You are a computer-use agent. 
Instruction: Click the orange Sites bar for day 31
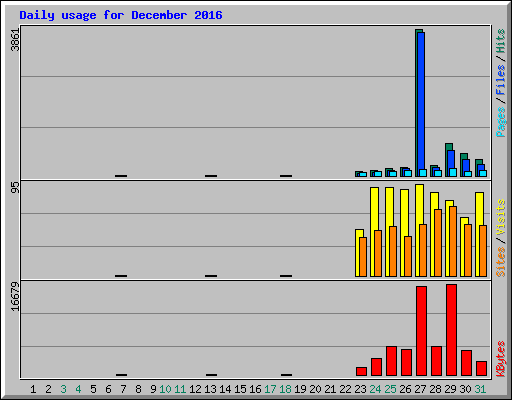[483, 251]
